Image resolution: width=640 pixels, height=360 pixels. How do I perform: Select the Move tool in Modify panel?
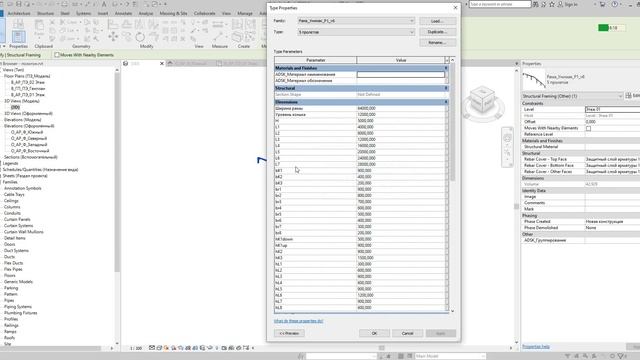pos(113,37)
